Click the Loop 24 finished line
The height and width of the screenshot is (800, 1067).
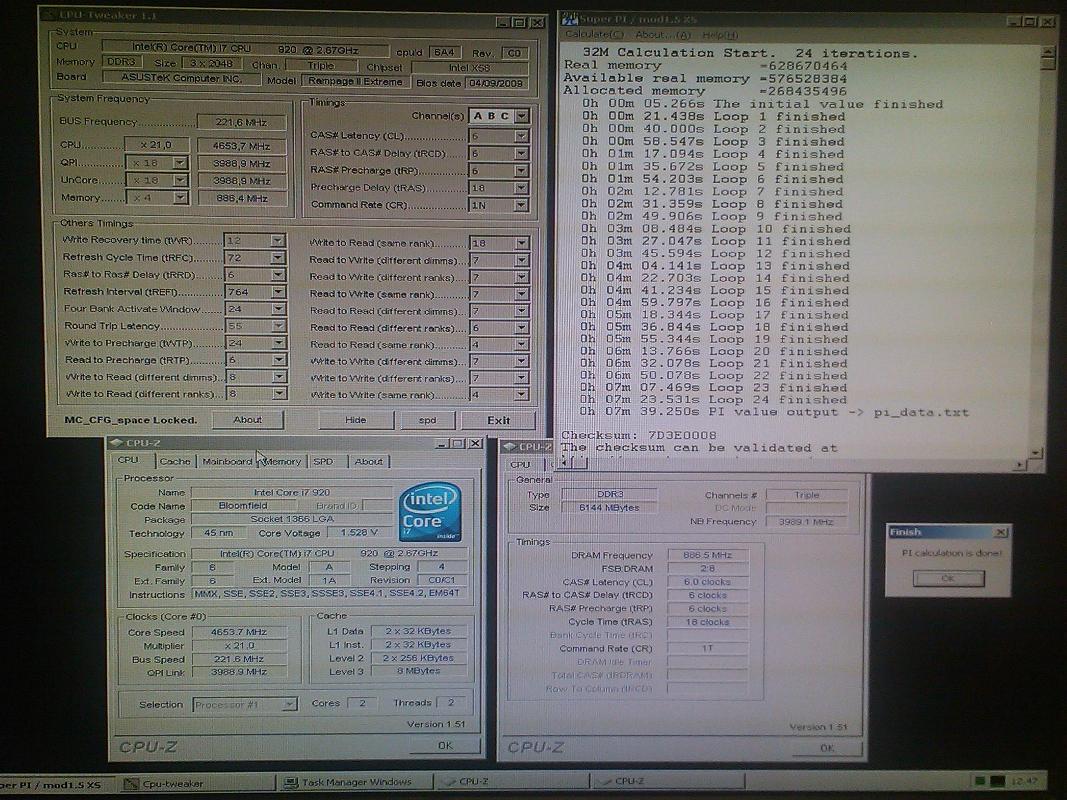tap(715, 400)
